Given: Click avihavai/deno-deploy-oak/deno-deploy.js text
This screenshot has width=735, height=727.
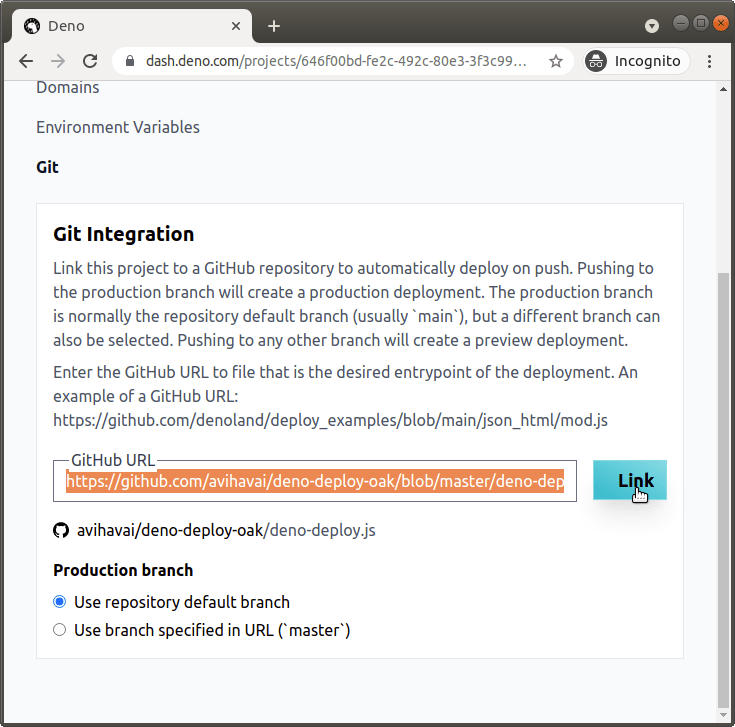Looking at the screenshot, I should 226,530.
